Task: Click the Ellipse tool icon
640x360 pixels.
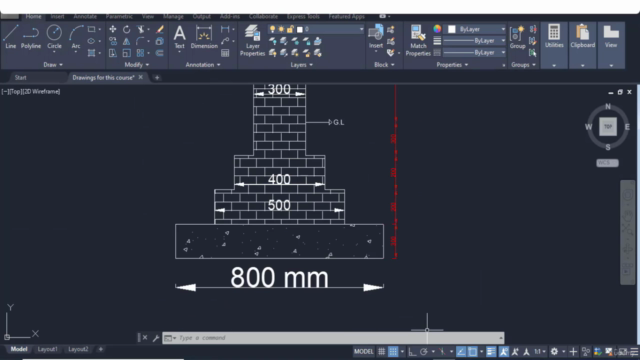Action: point(91,41)
